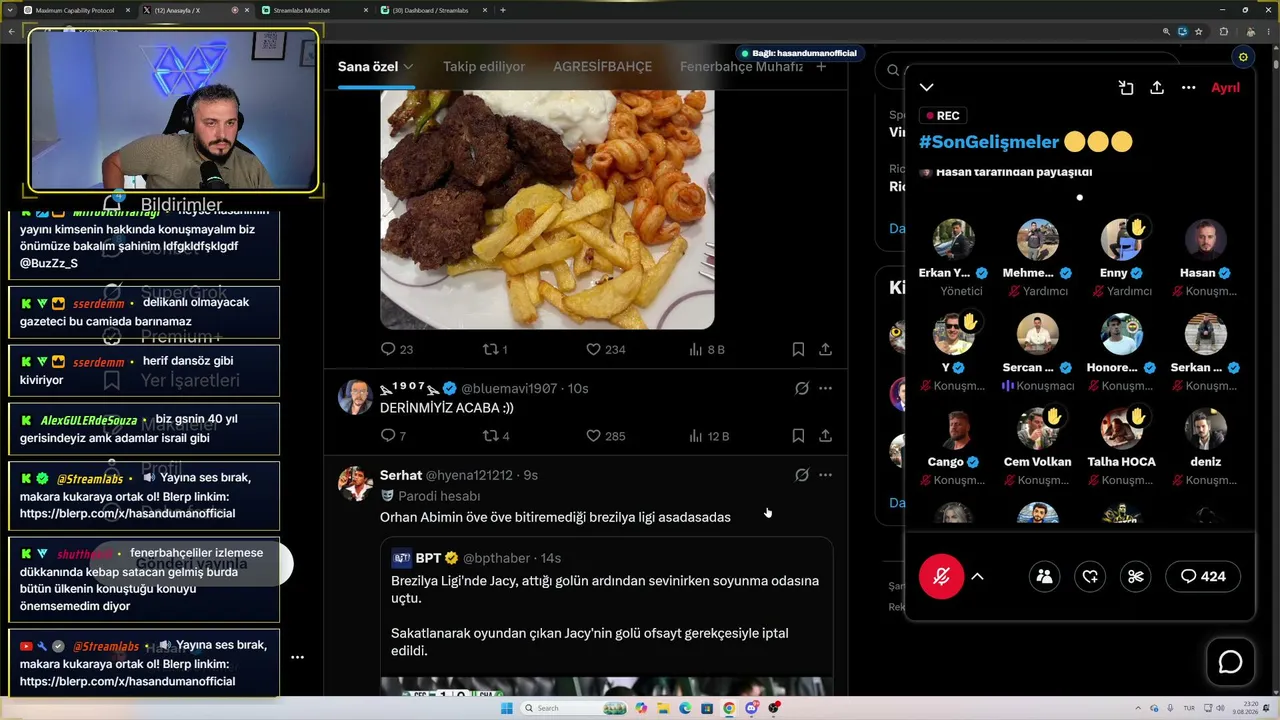Open Chrome extensions puzzle icon
This screenshot has height=720, width=1280.
1223,31
